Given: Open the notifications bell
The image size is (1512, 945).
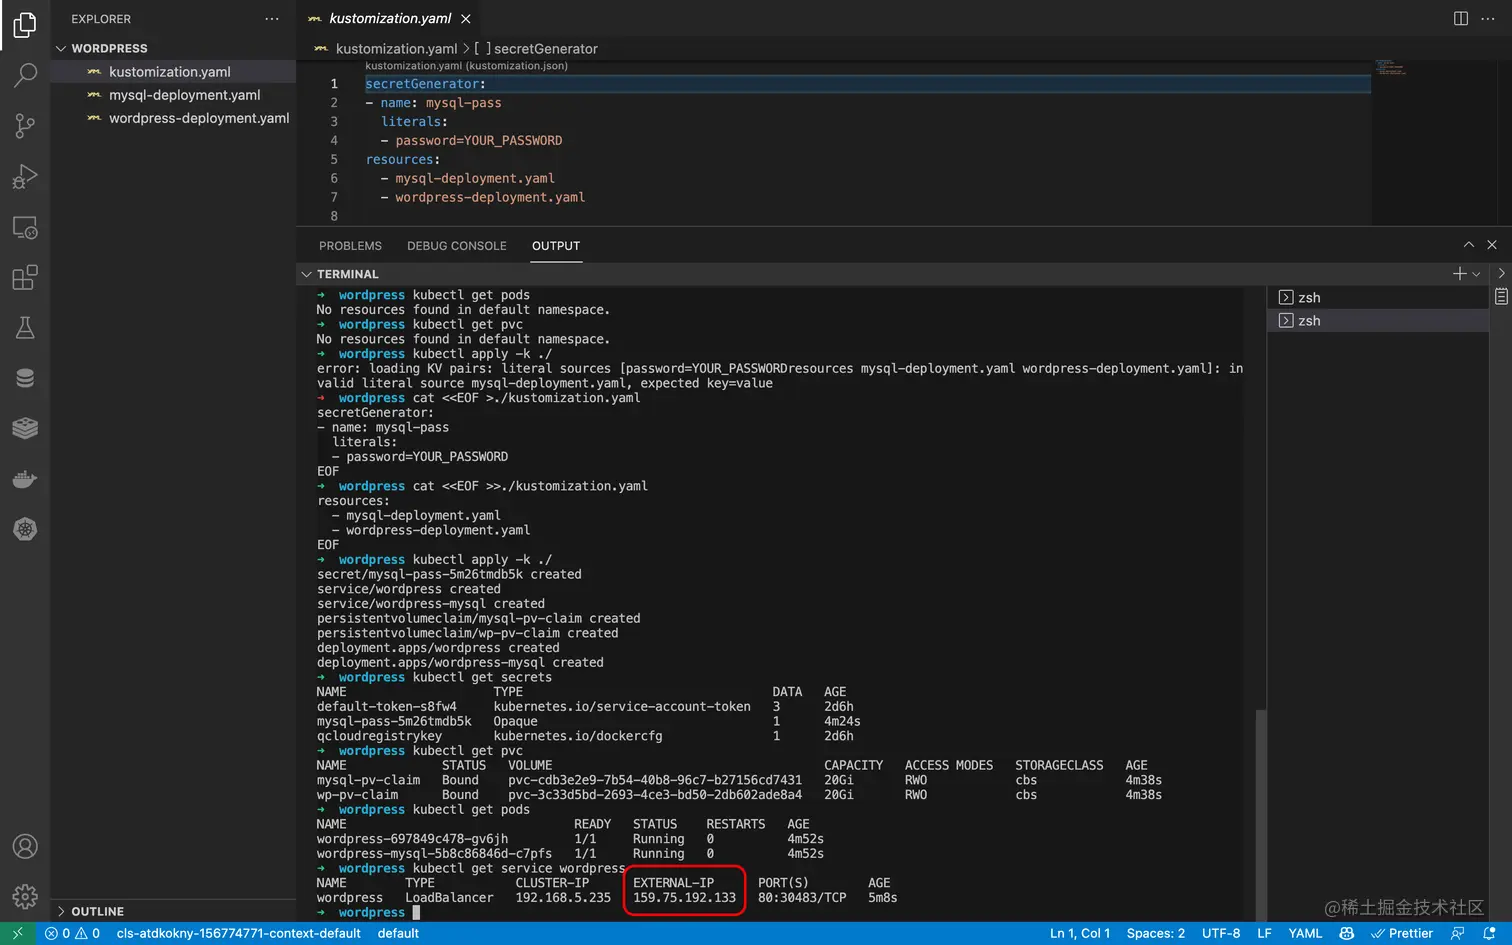Looking at the screenshot, I should point(1489,933).
